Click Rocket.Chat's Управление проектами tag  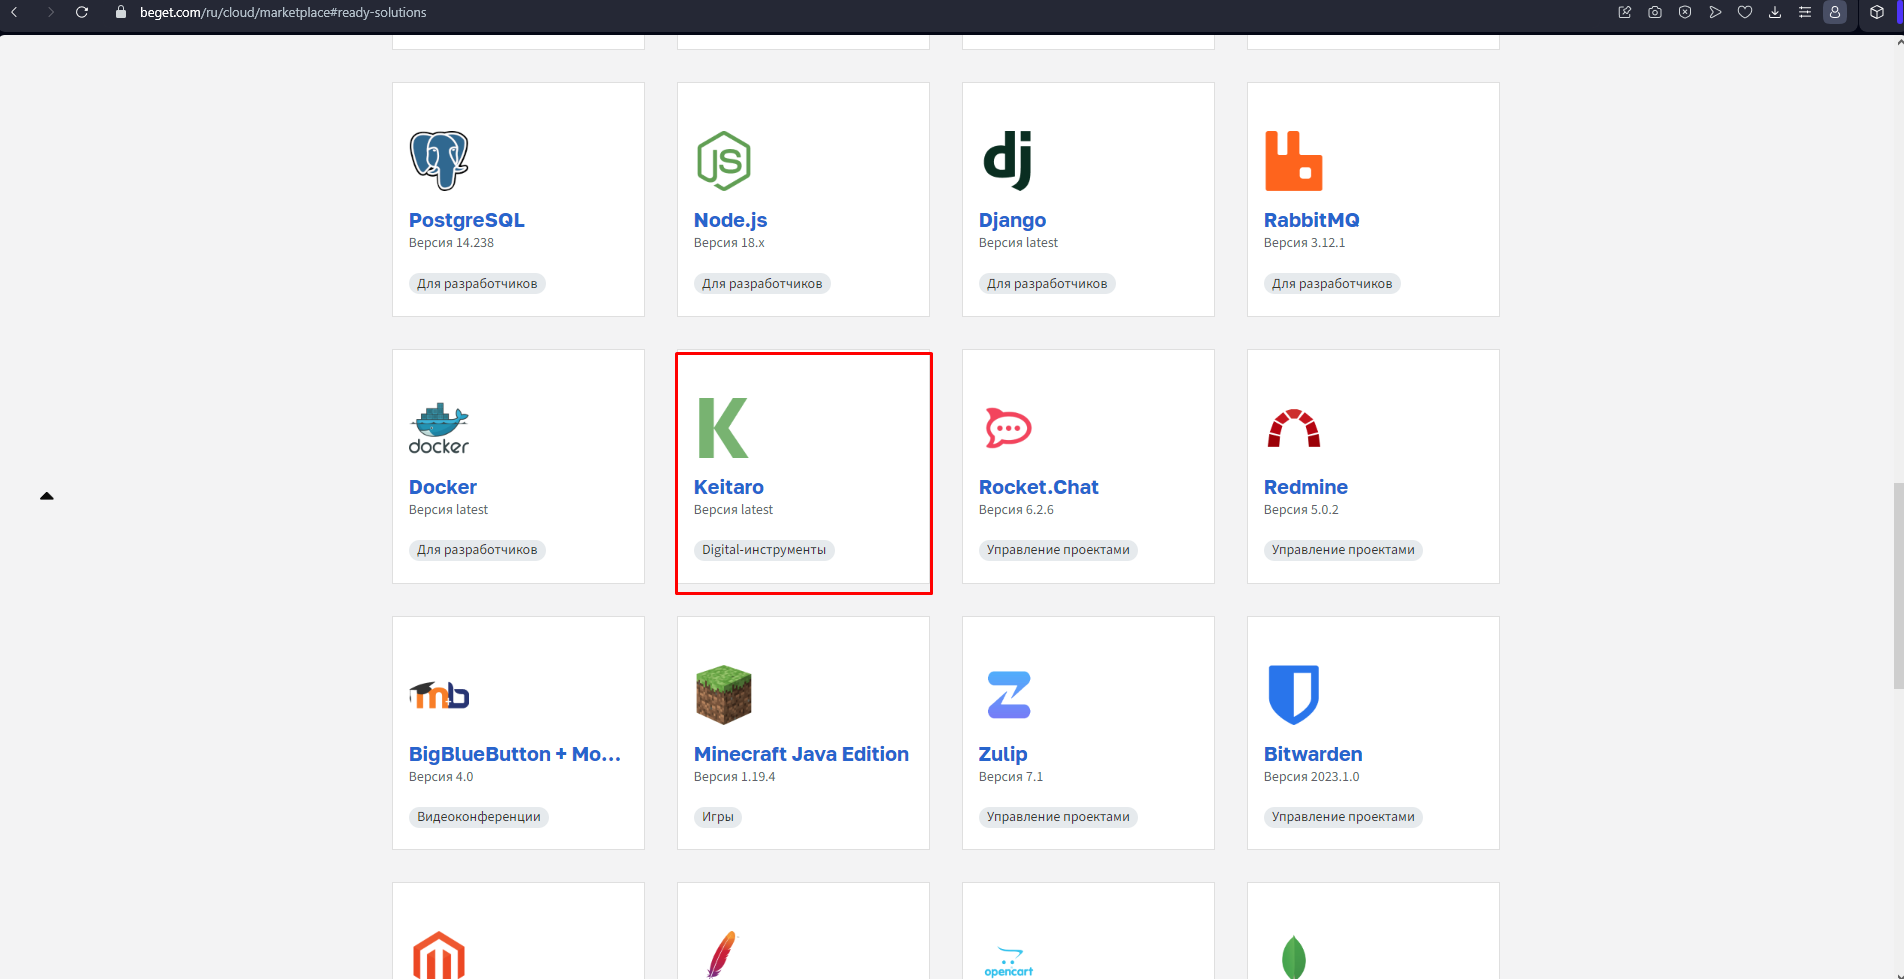point(1058,550)
